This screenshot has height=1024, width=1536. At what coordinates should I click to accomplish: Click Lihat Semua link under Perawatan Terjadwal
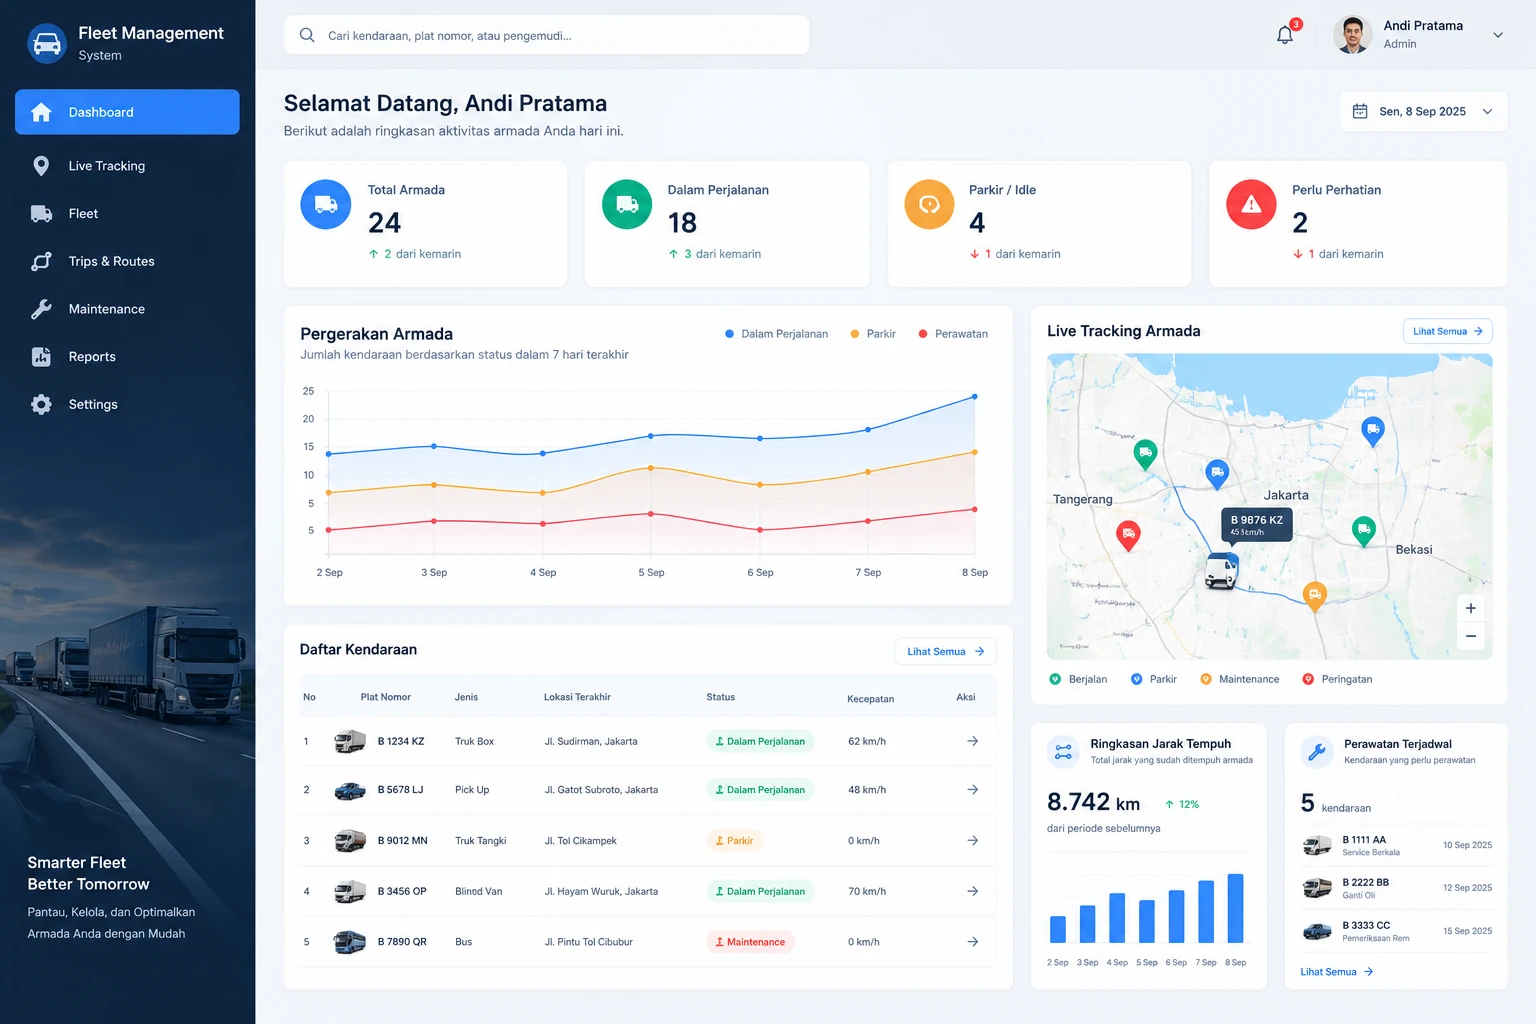tap(1337, 972)
